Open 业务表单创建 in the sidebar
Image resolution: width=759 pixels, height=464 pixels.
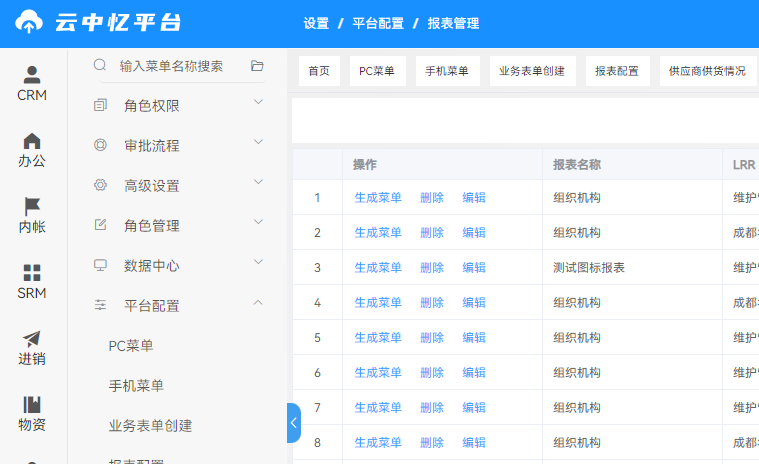point(151,426)
